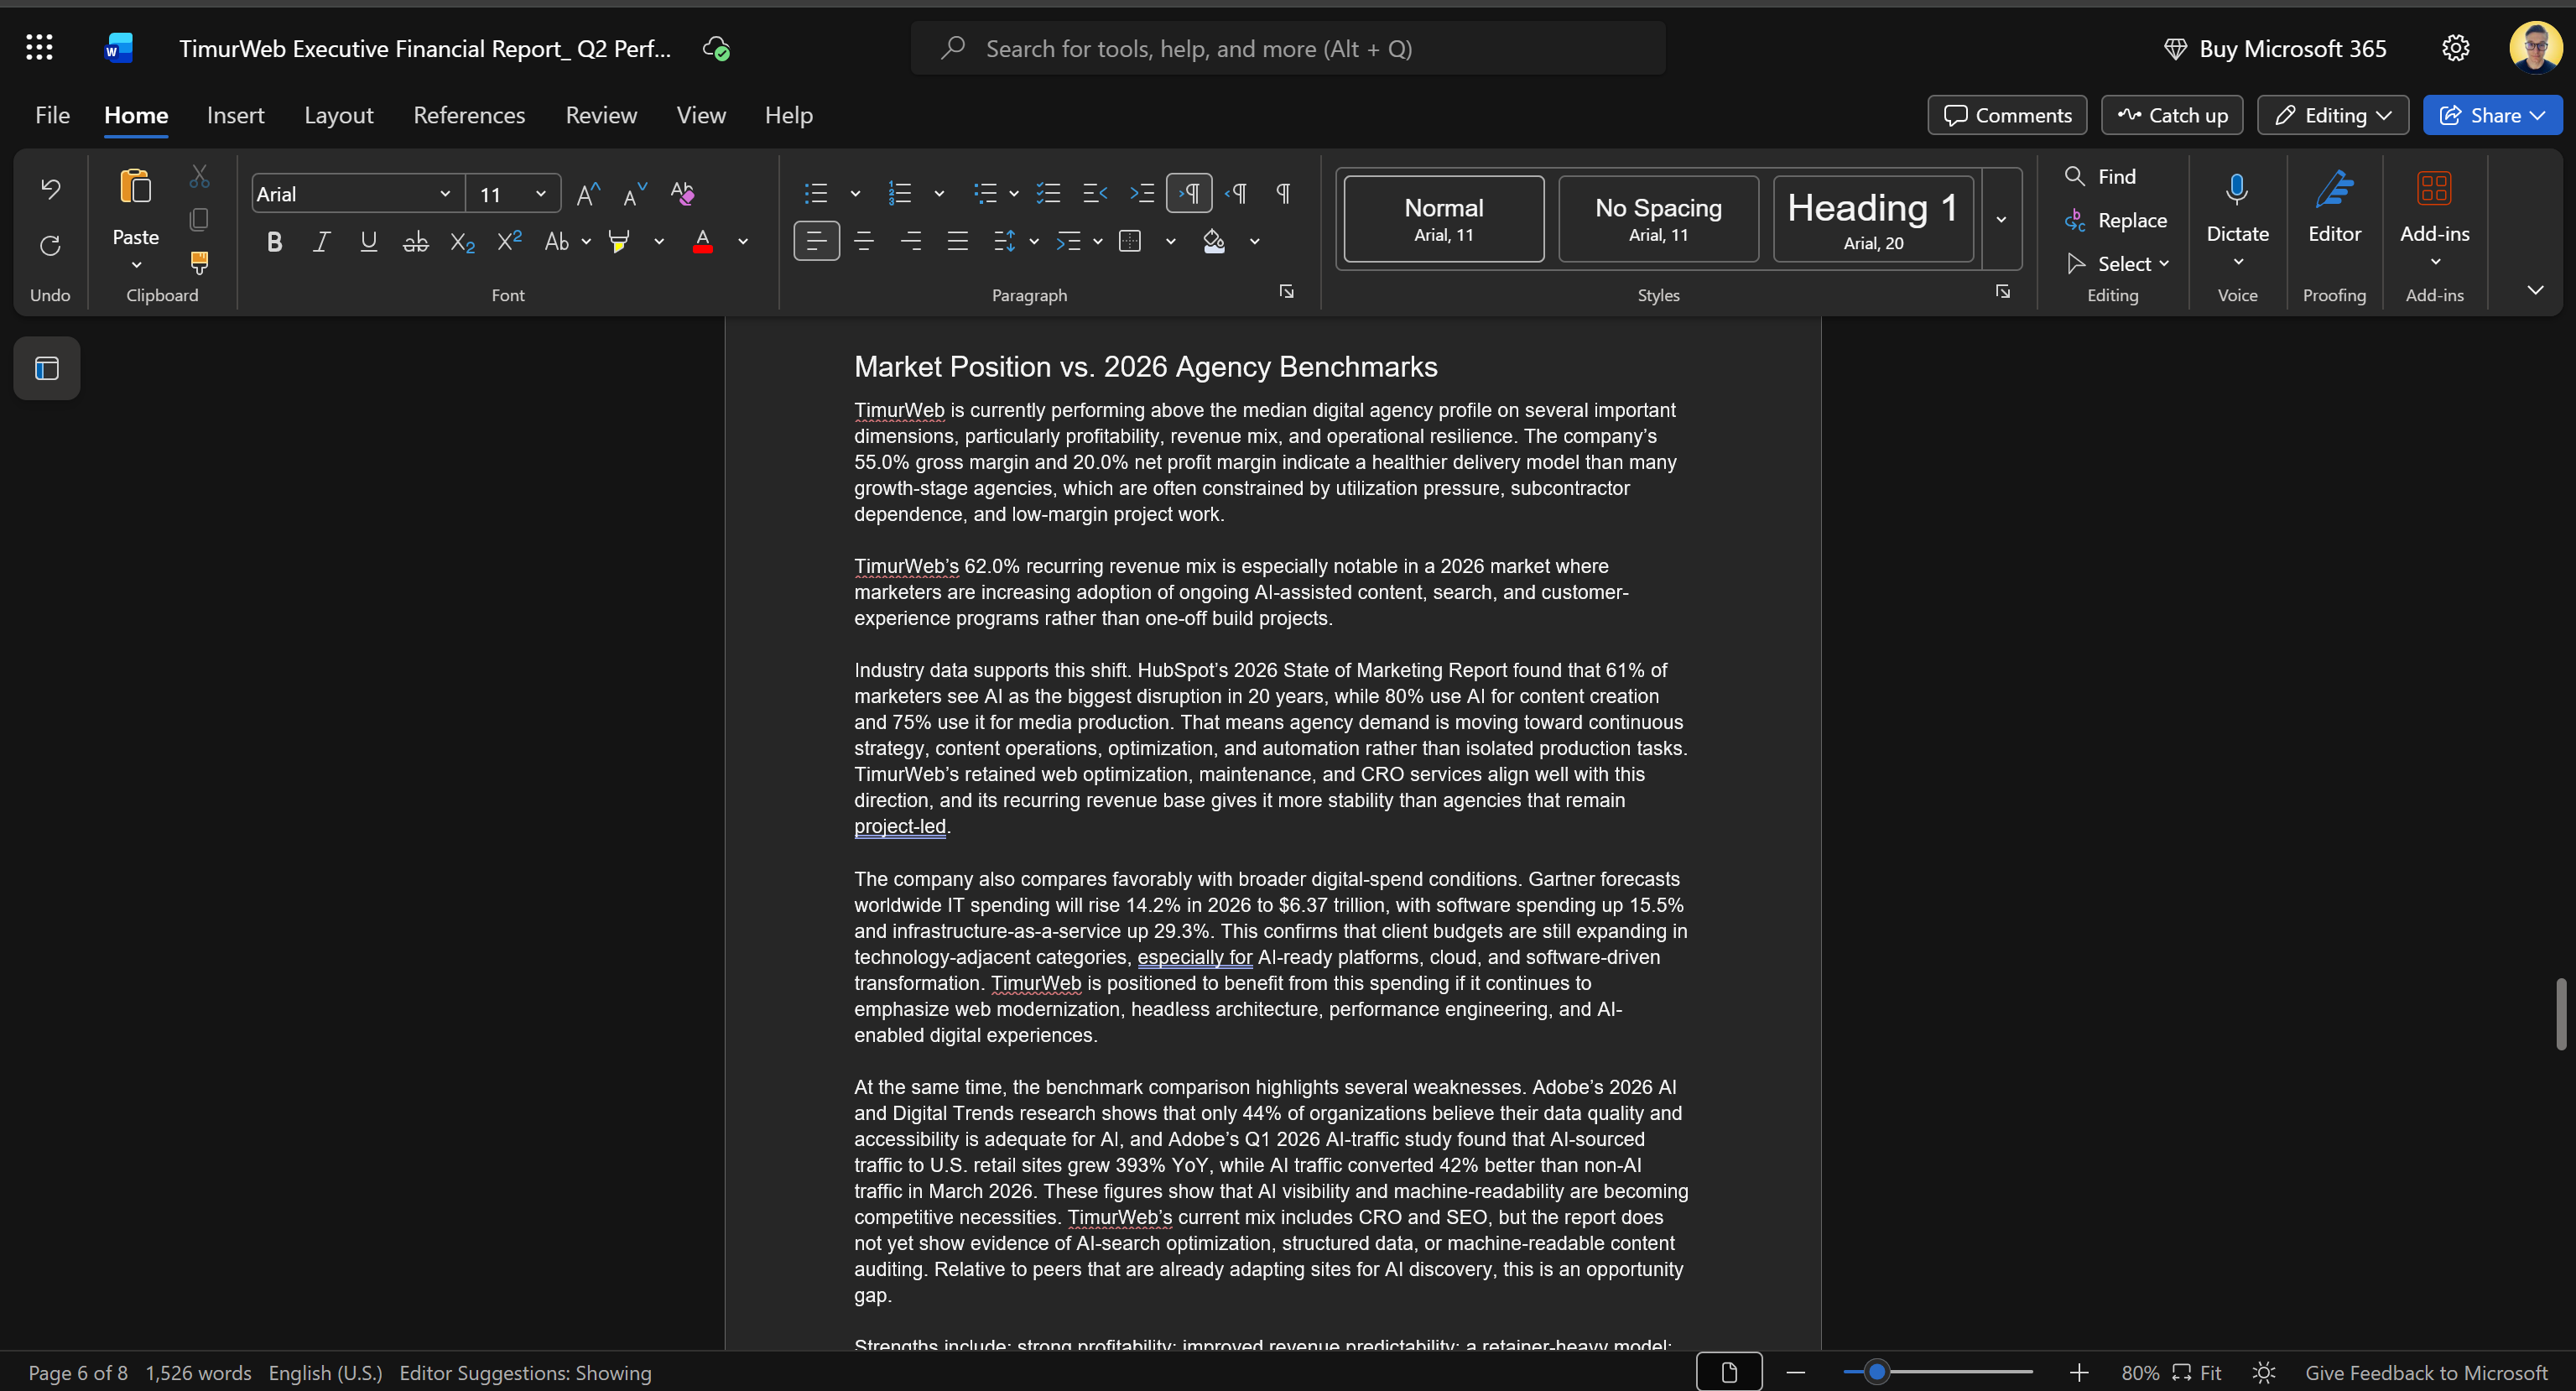
Task: Apply subscript formatting
Action: click(462, 241)
